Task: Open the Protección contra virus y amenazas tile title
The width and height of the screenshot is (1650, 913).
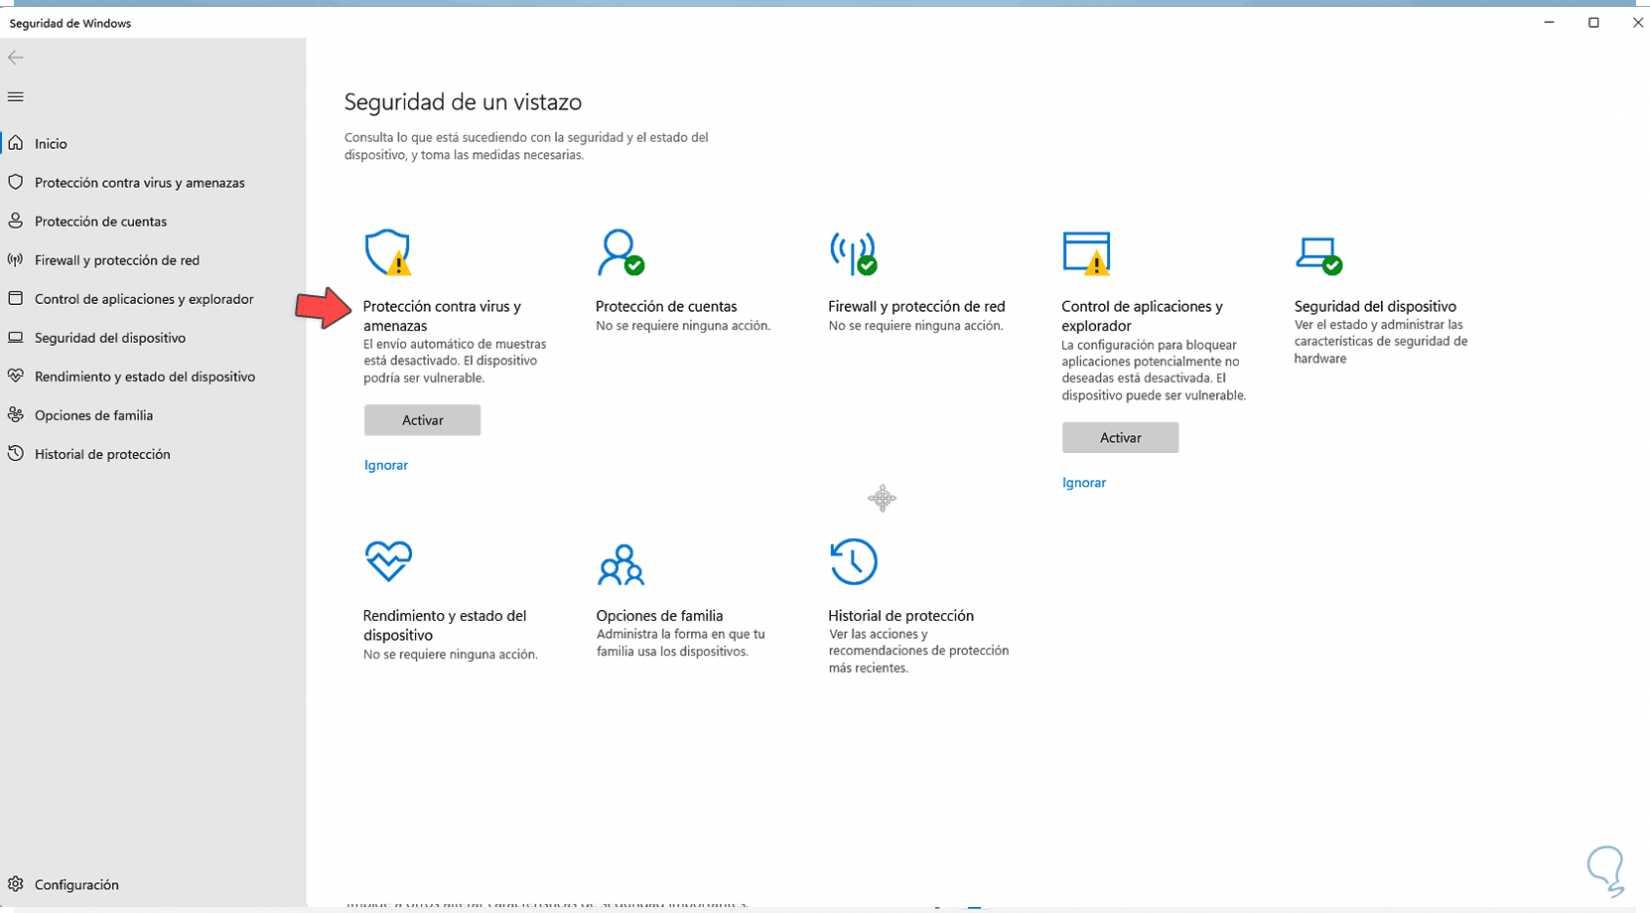Action: (x=442, y=316)
